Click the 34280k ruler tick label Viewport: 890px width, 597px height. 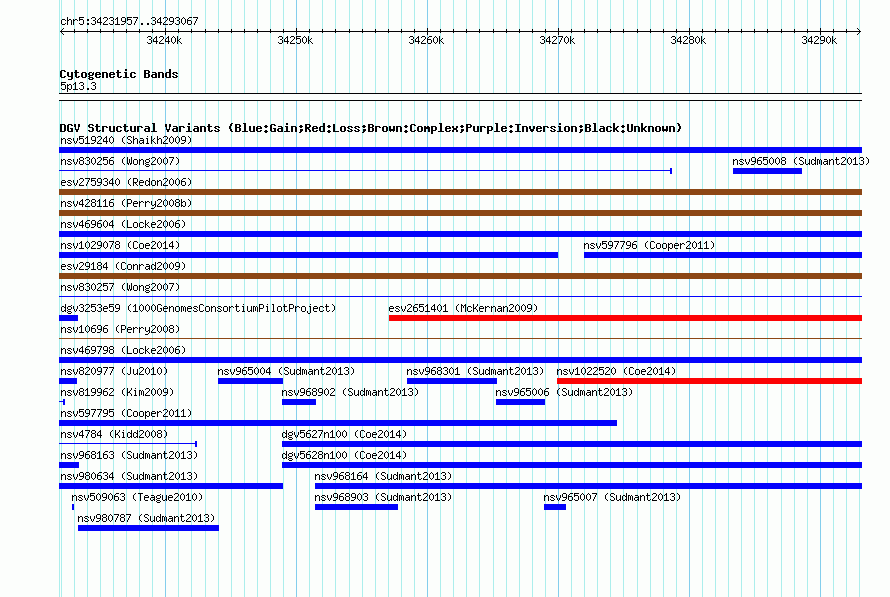tap(689, 40)
